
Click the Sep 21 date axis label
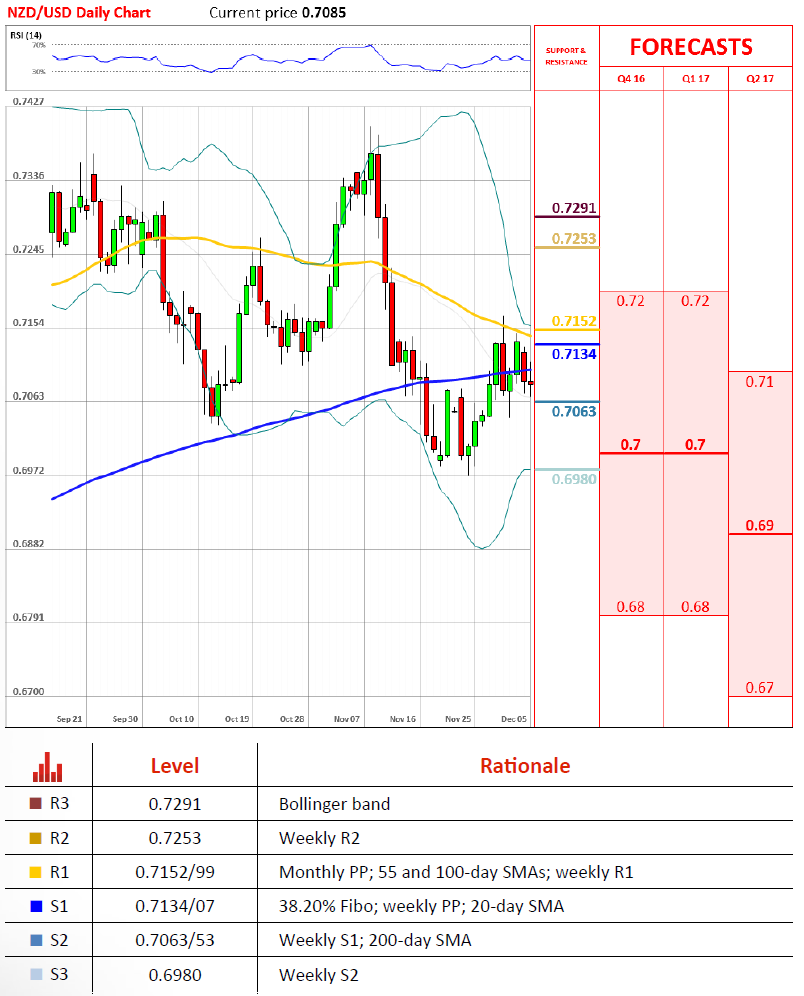tap(69, 719)
